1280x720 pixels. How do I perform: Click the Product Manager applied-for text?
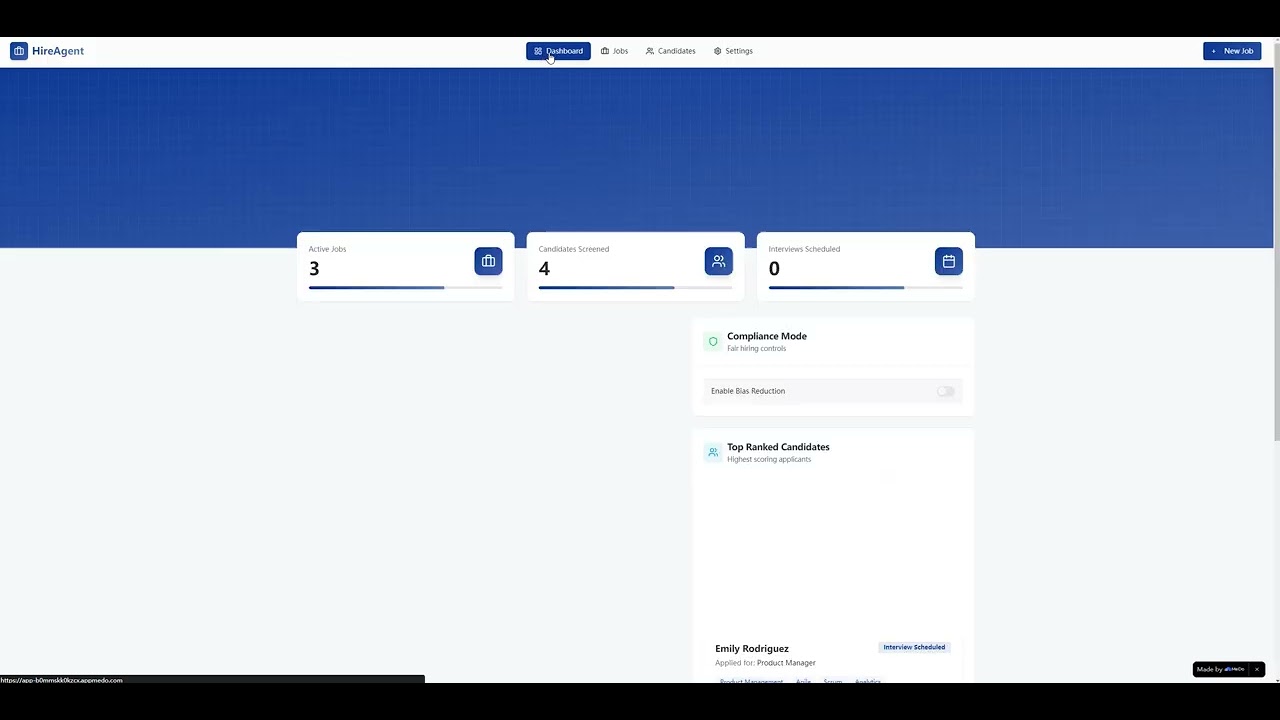(x=786, y=663)
